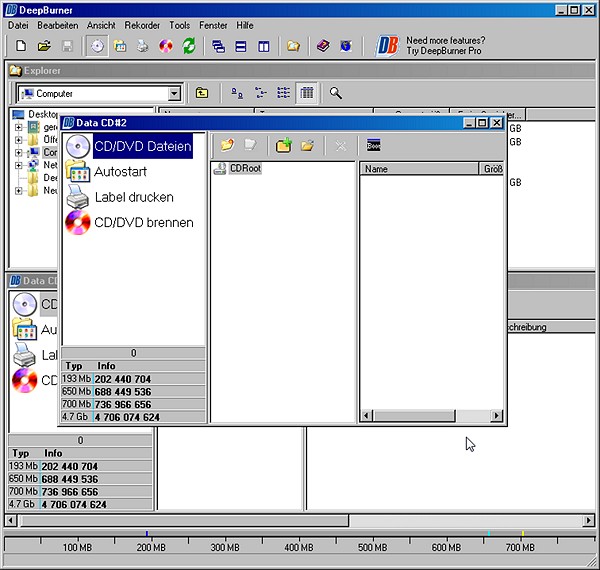600x570 pixels.
Task: Click the Größe column header in Data CD#2
Action: pyautogui.click(x=491, y=169)
